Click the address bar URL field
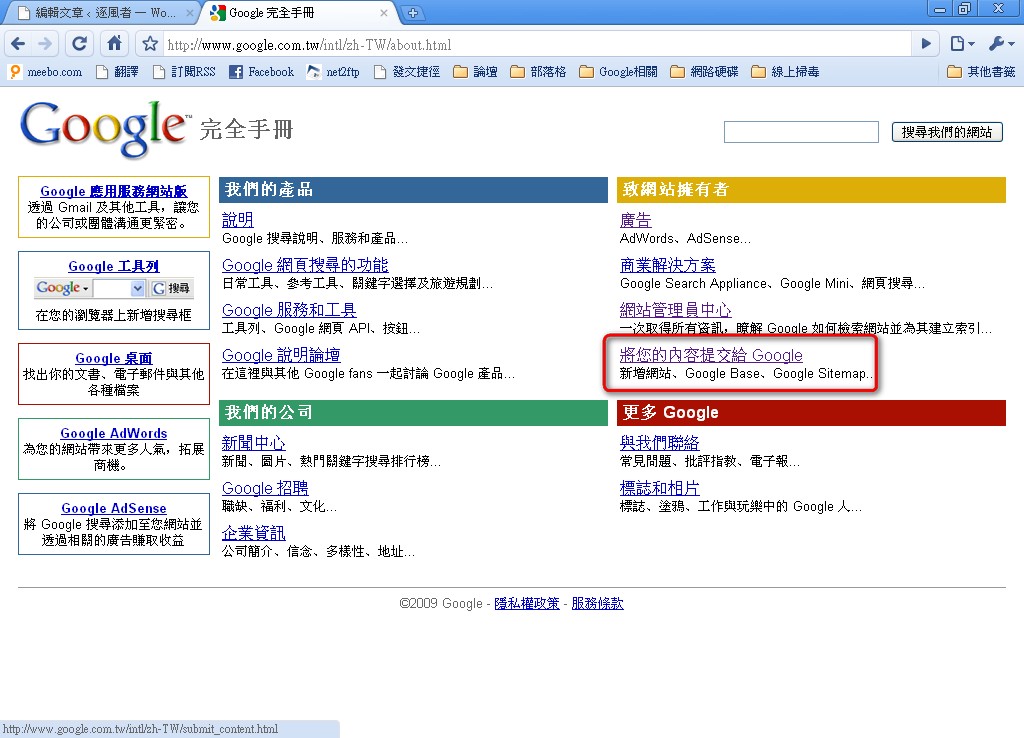 tap(536, 44)
